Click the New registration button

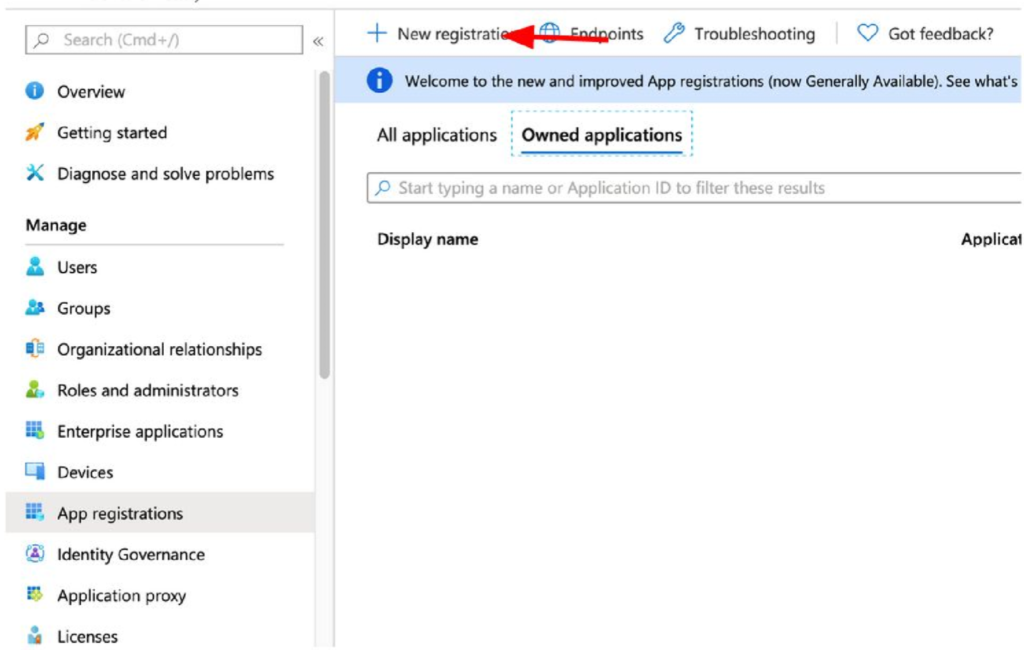tap(440, 33)
